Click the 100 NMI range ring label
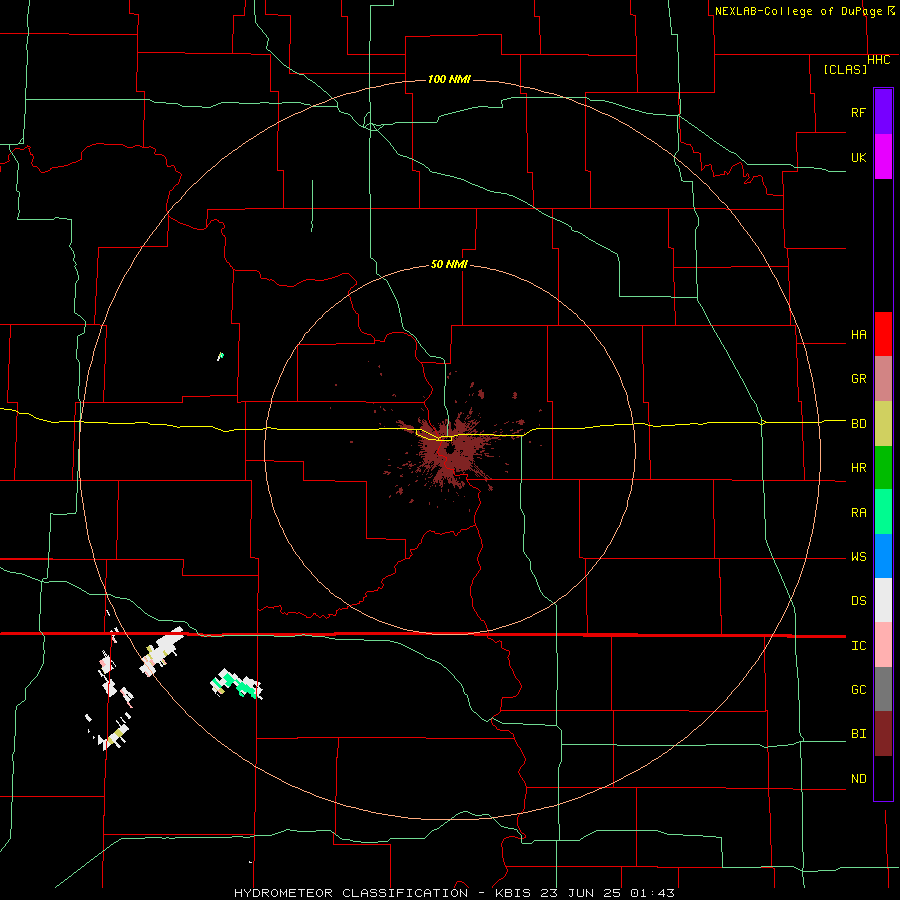900x900 pixels. coord(449,79)
